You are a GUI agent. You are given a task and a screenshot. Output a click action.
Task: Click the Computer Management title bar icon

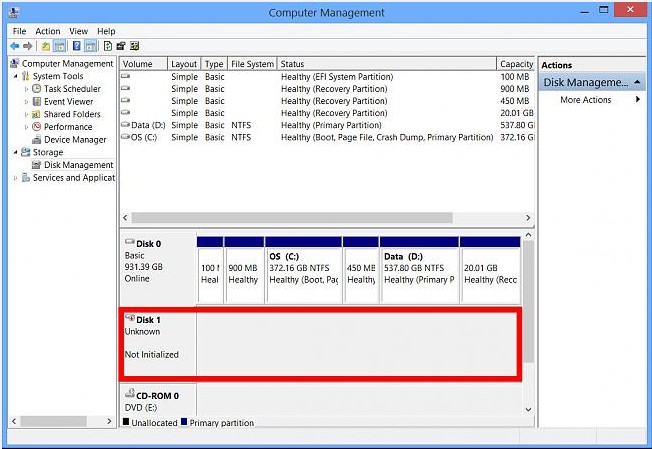14,12
